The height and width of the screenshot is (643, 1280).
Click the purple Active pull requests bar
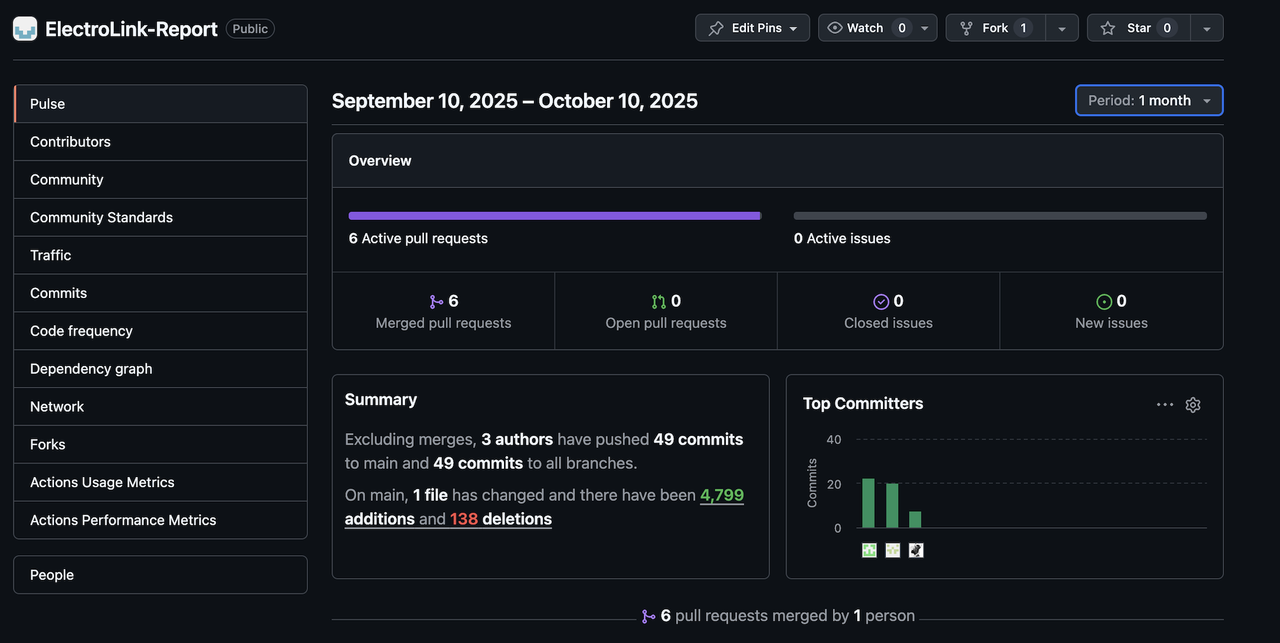click(x=555, y=216)
